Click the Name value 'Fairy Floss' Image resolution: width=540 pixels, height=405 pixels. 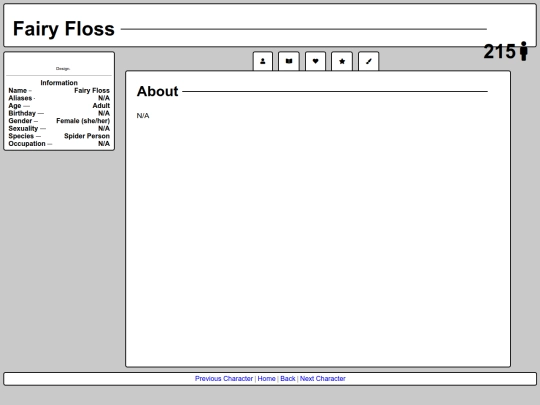(x=92, y=91)
